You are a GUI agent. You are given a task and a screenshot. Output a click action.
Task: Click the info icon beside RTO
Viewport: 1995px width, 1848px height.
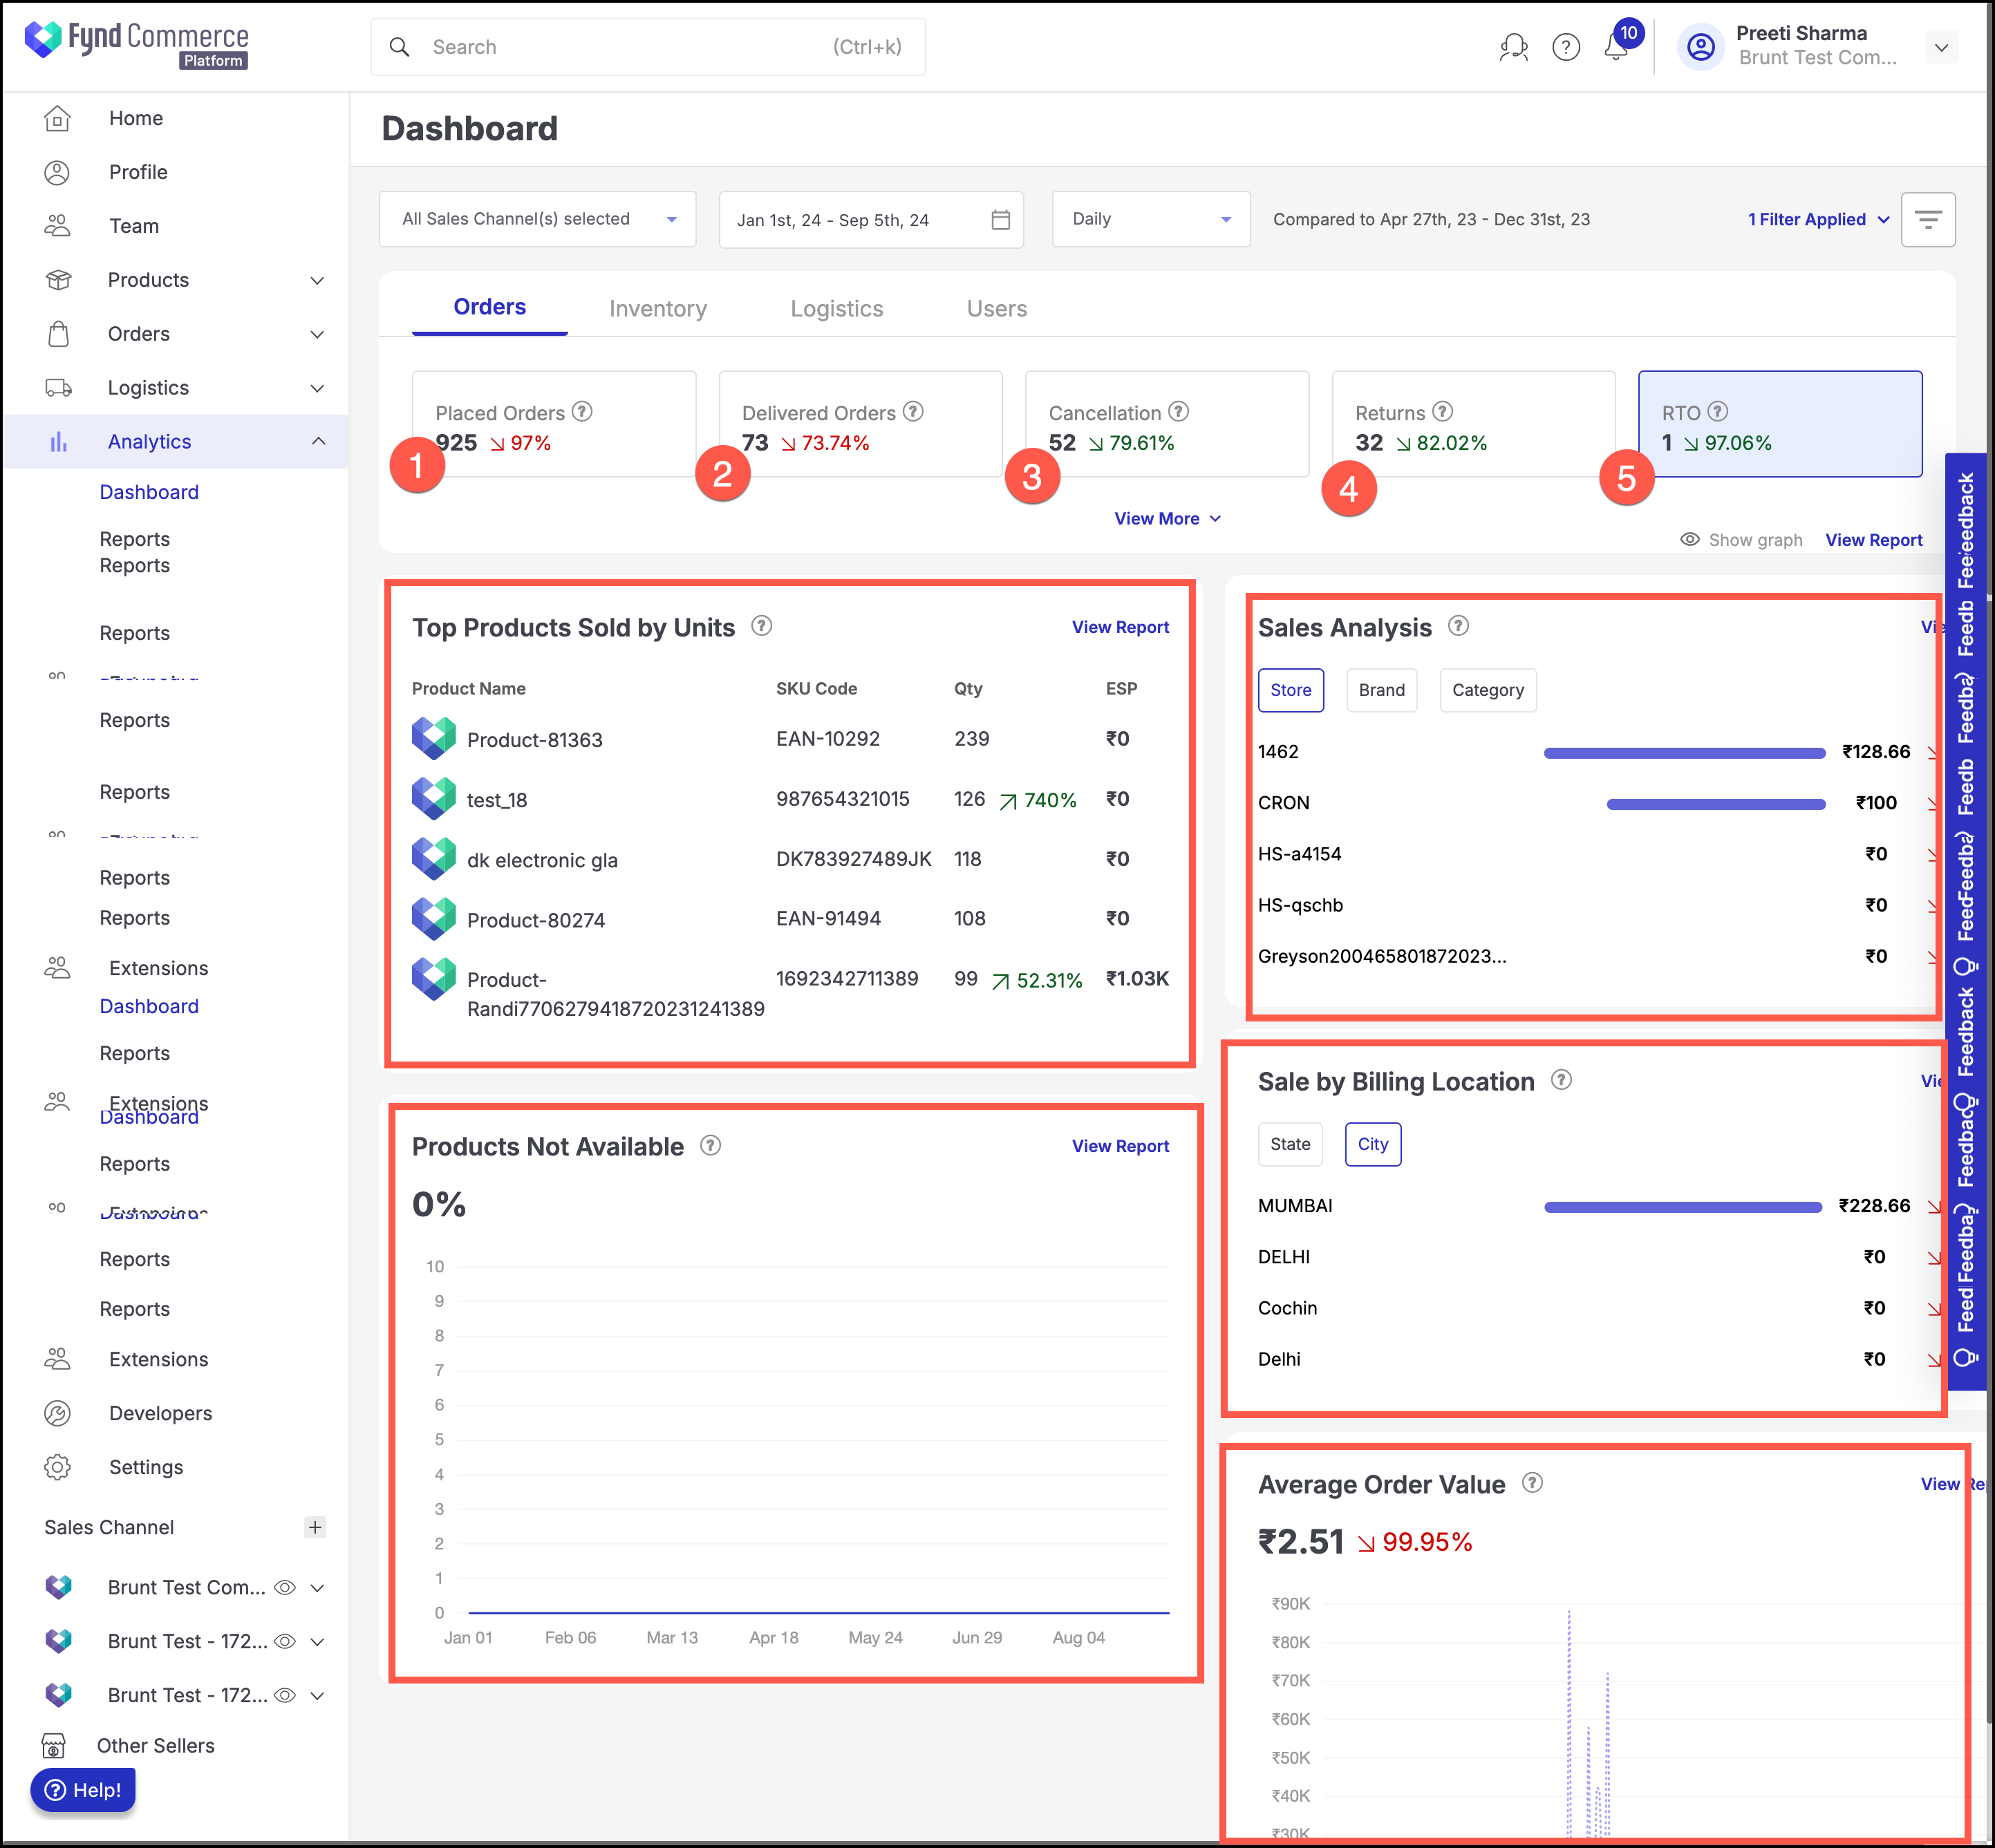[x=1718, y=412]
